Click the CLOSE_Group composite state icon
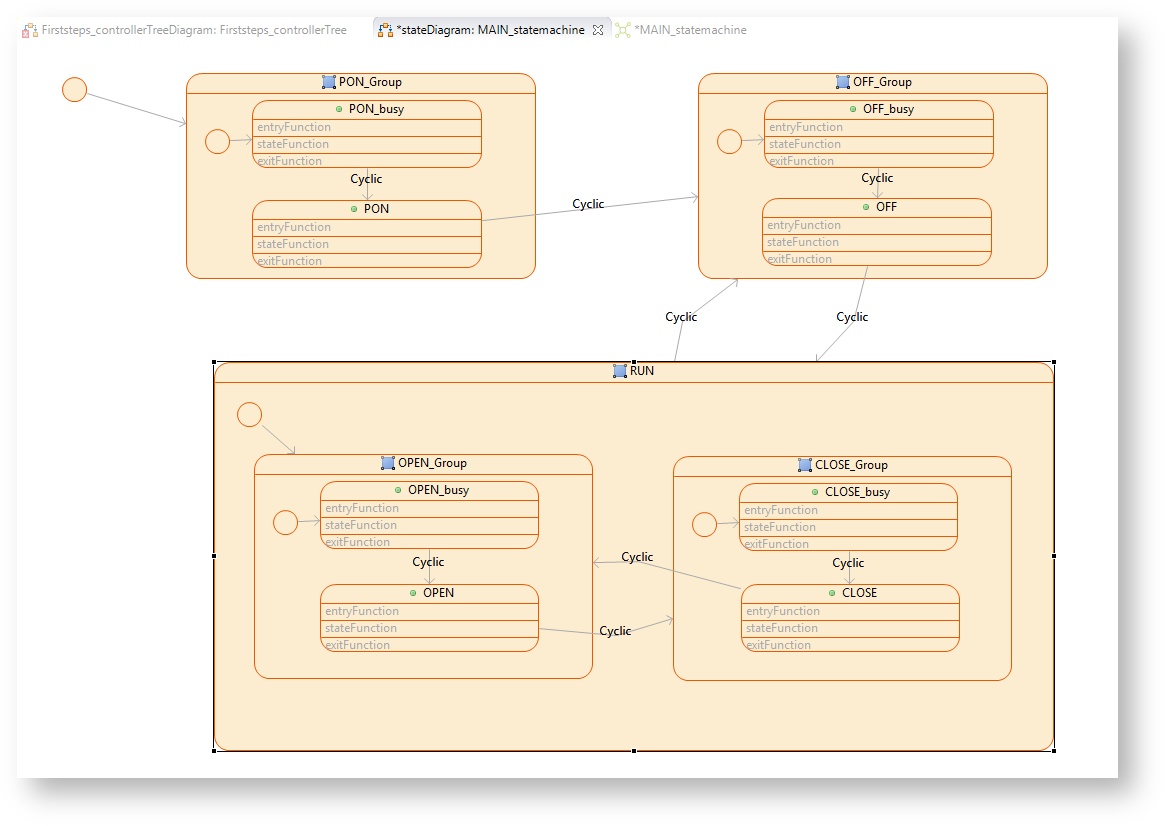This screenshot has width=1166, height=826. (805, 465)
